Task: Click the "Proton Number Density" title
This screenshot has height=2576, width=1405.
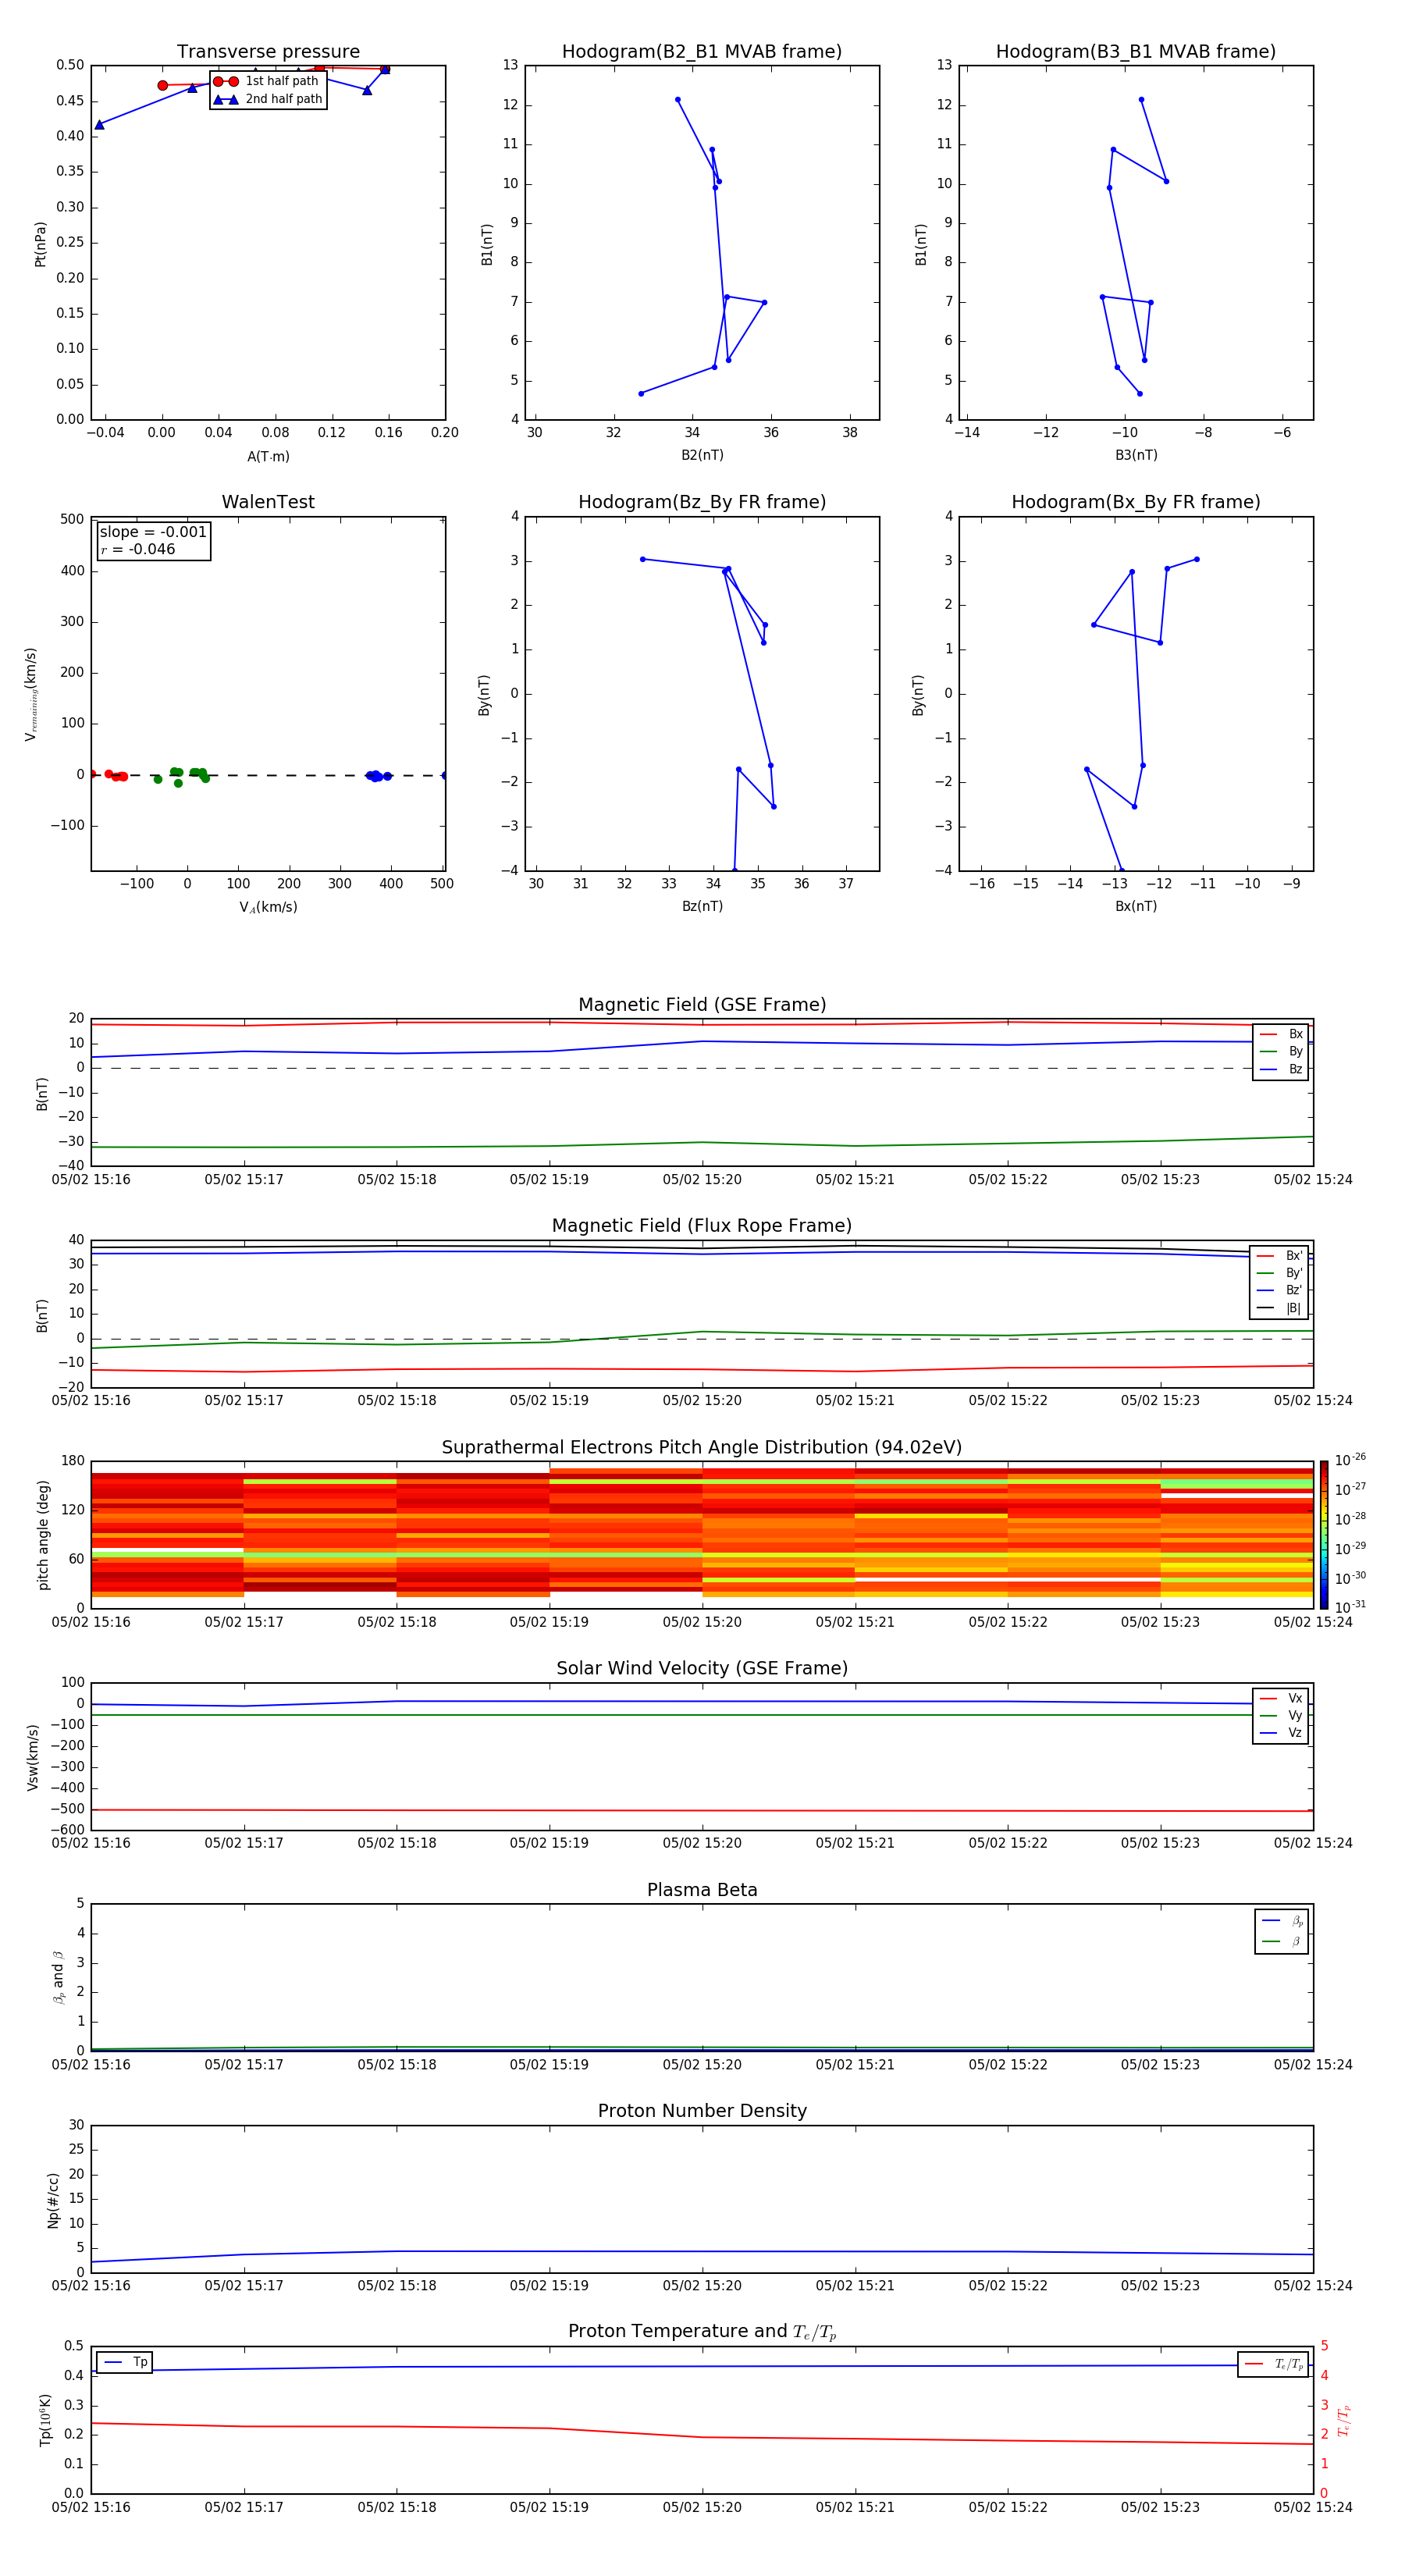Action: click(702, 2111)
